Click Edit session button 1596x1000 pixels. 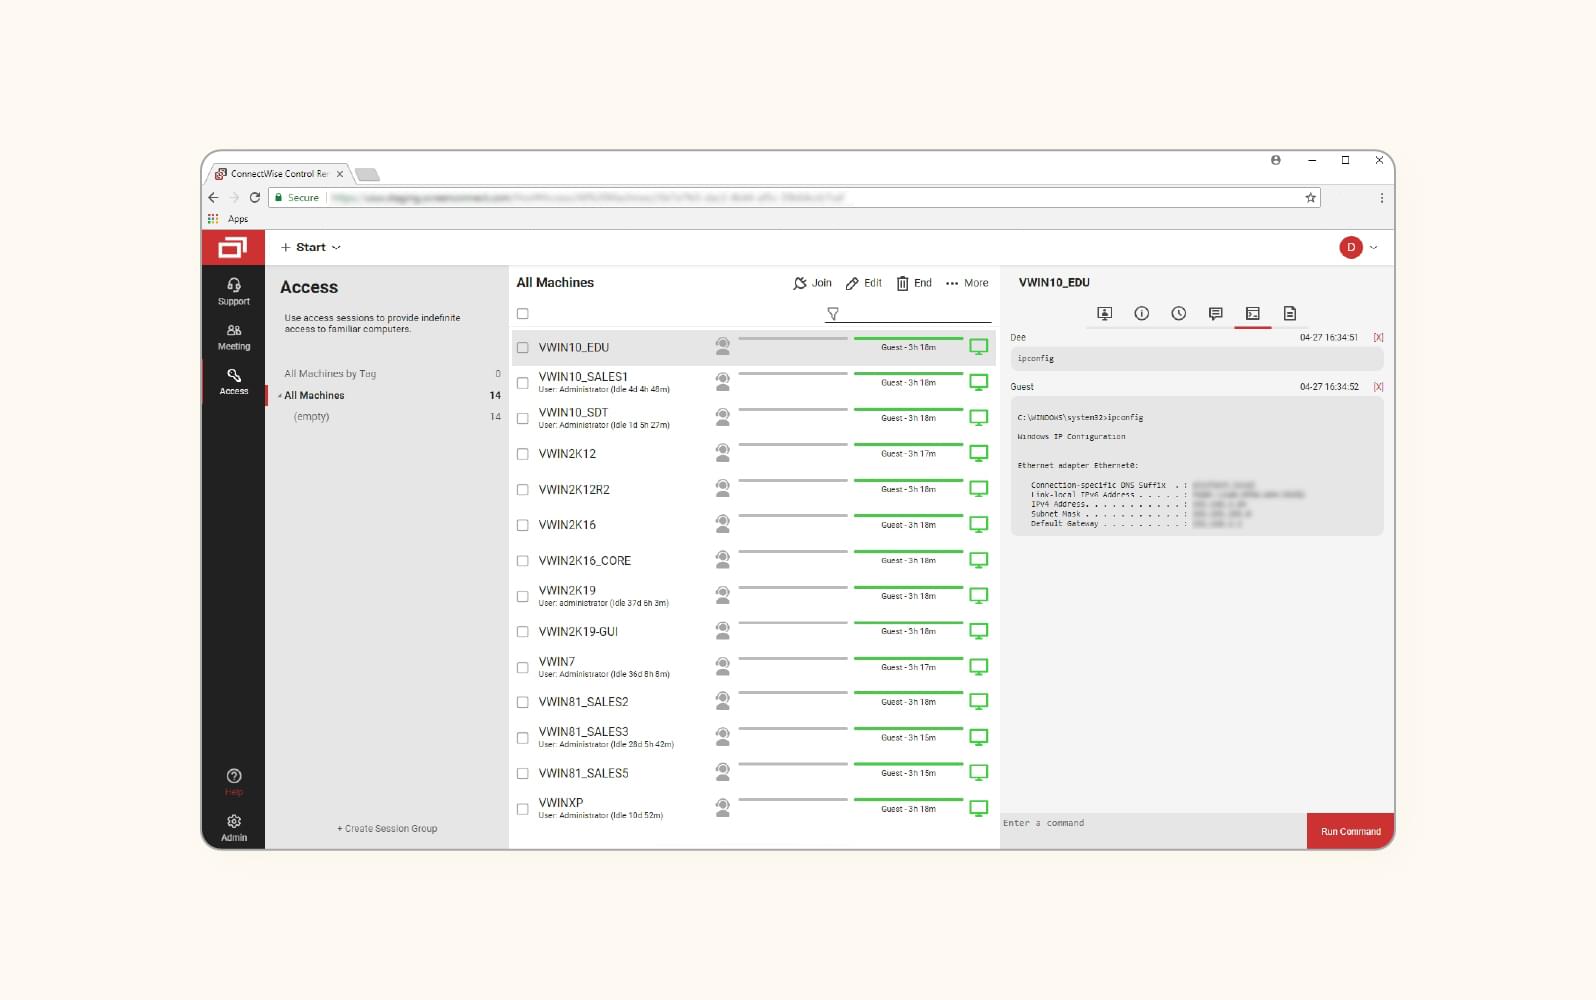864,283
